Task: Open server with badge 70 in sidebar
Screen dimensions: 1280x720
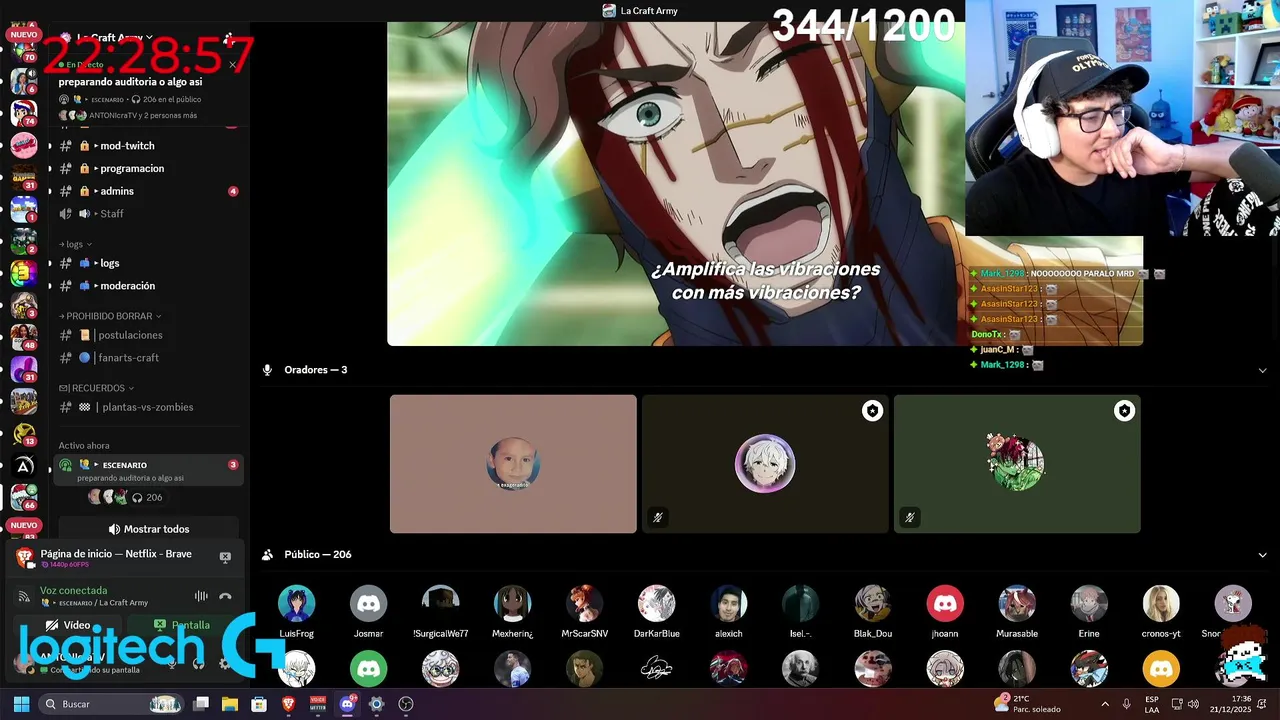Action: tap(23, 51)
